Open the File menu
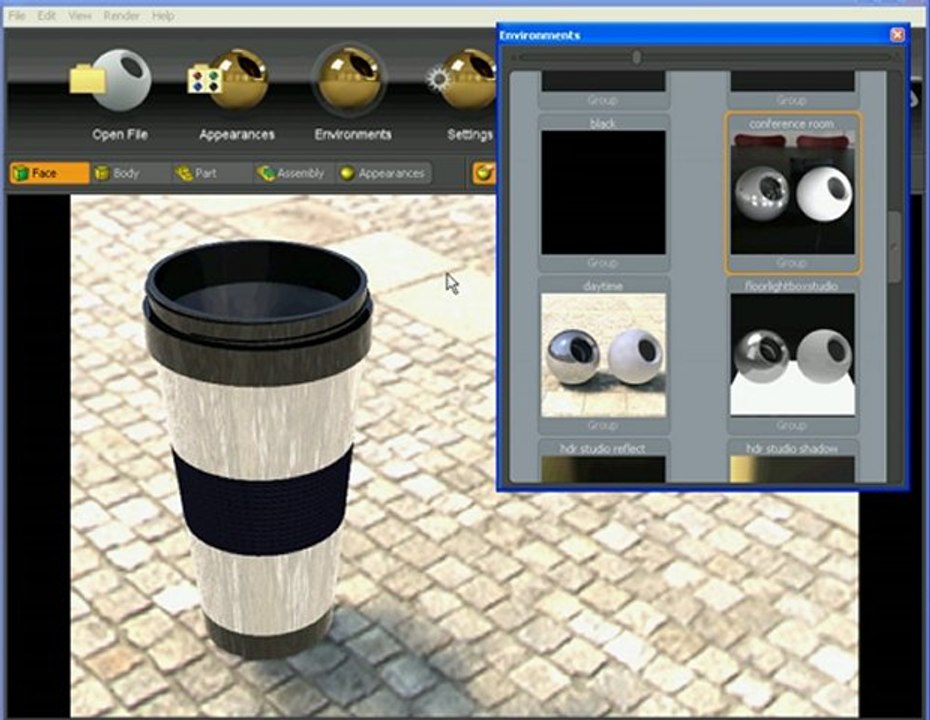Viewport: 930px width, 720px height. pos(17,15)
